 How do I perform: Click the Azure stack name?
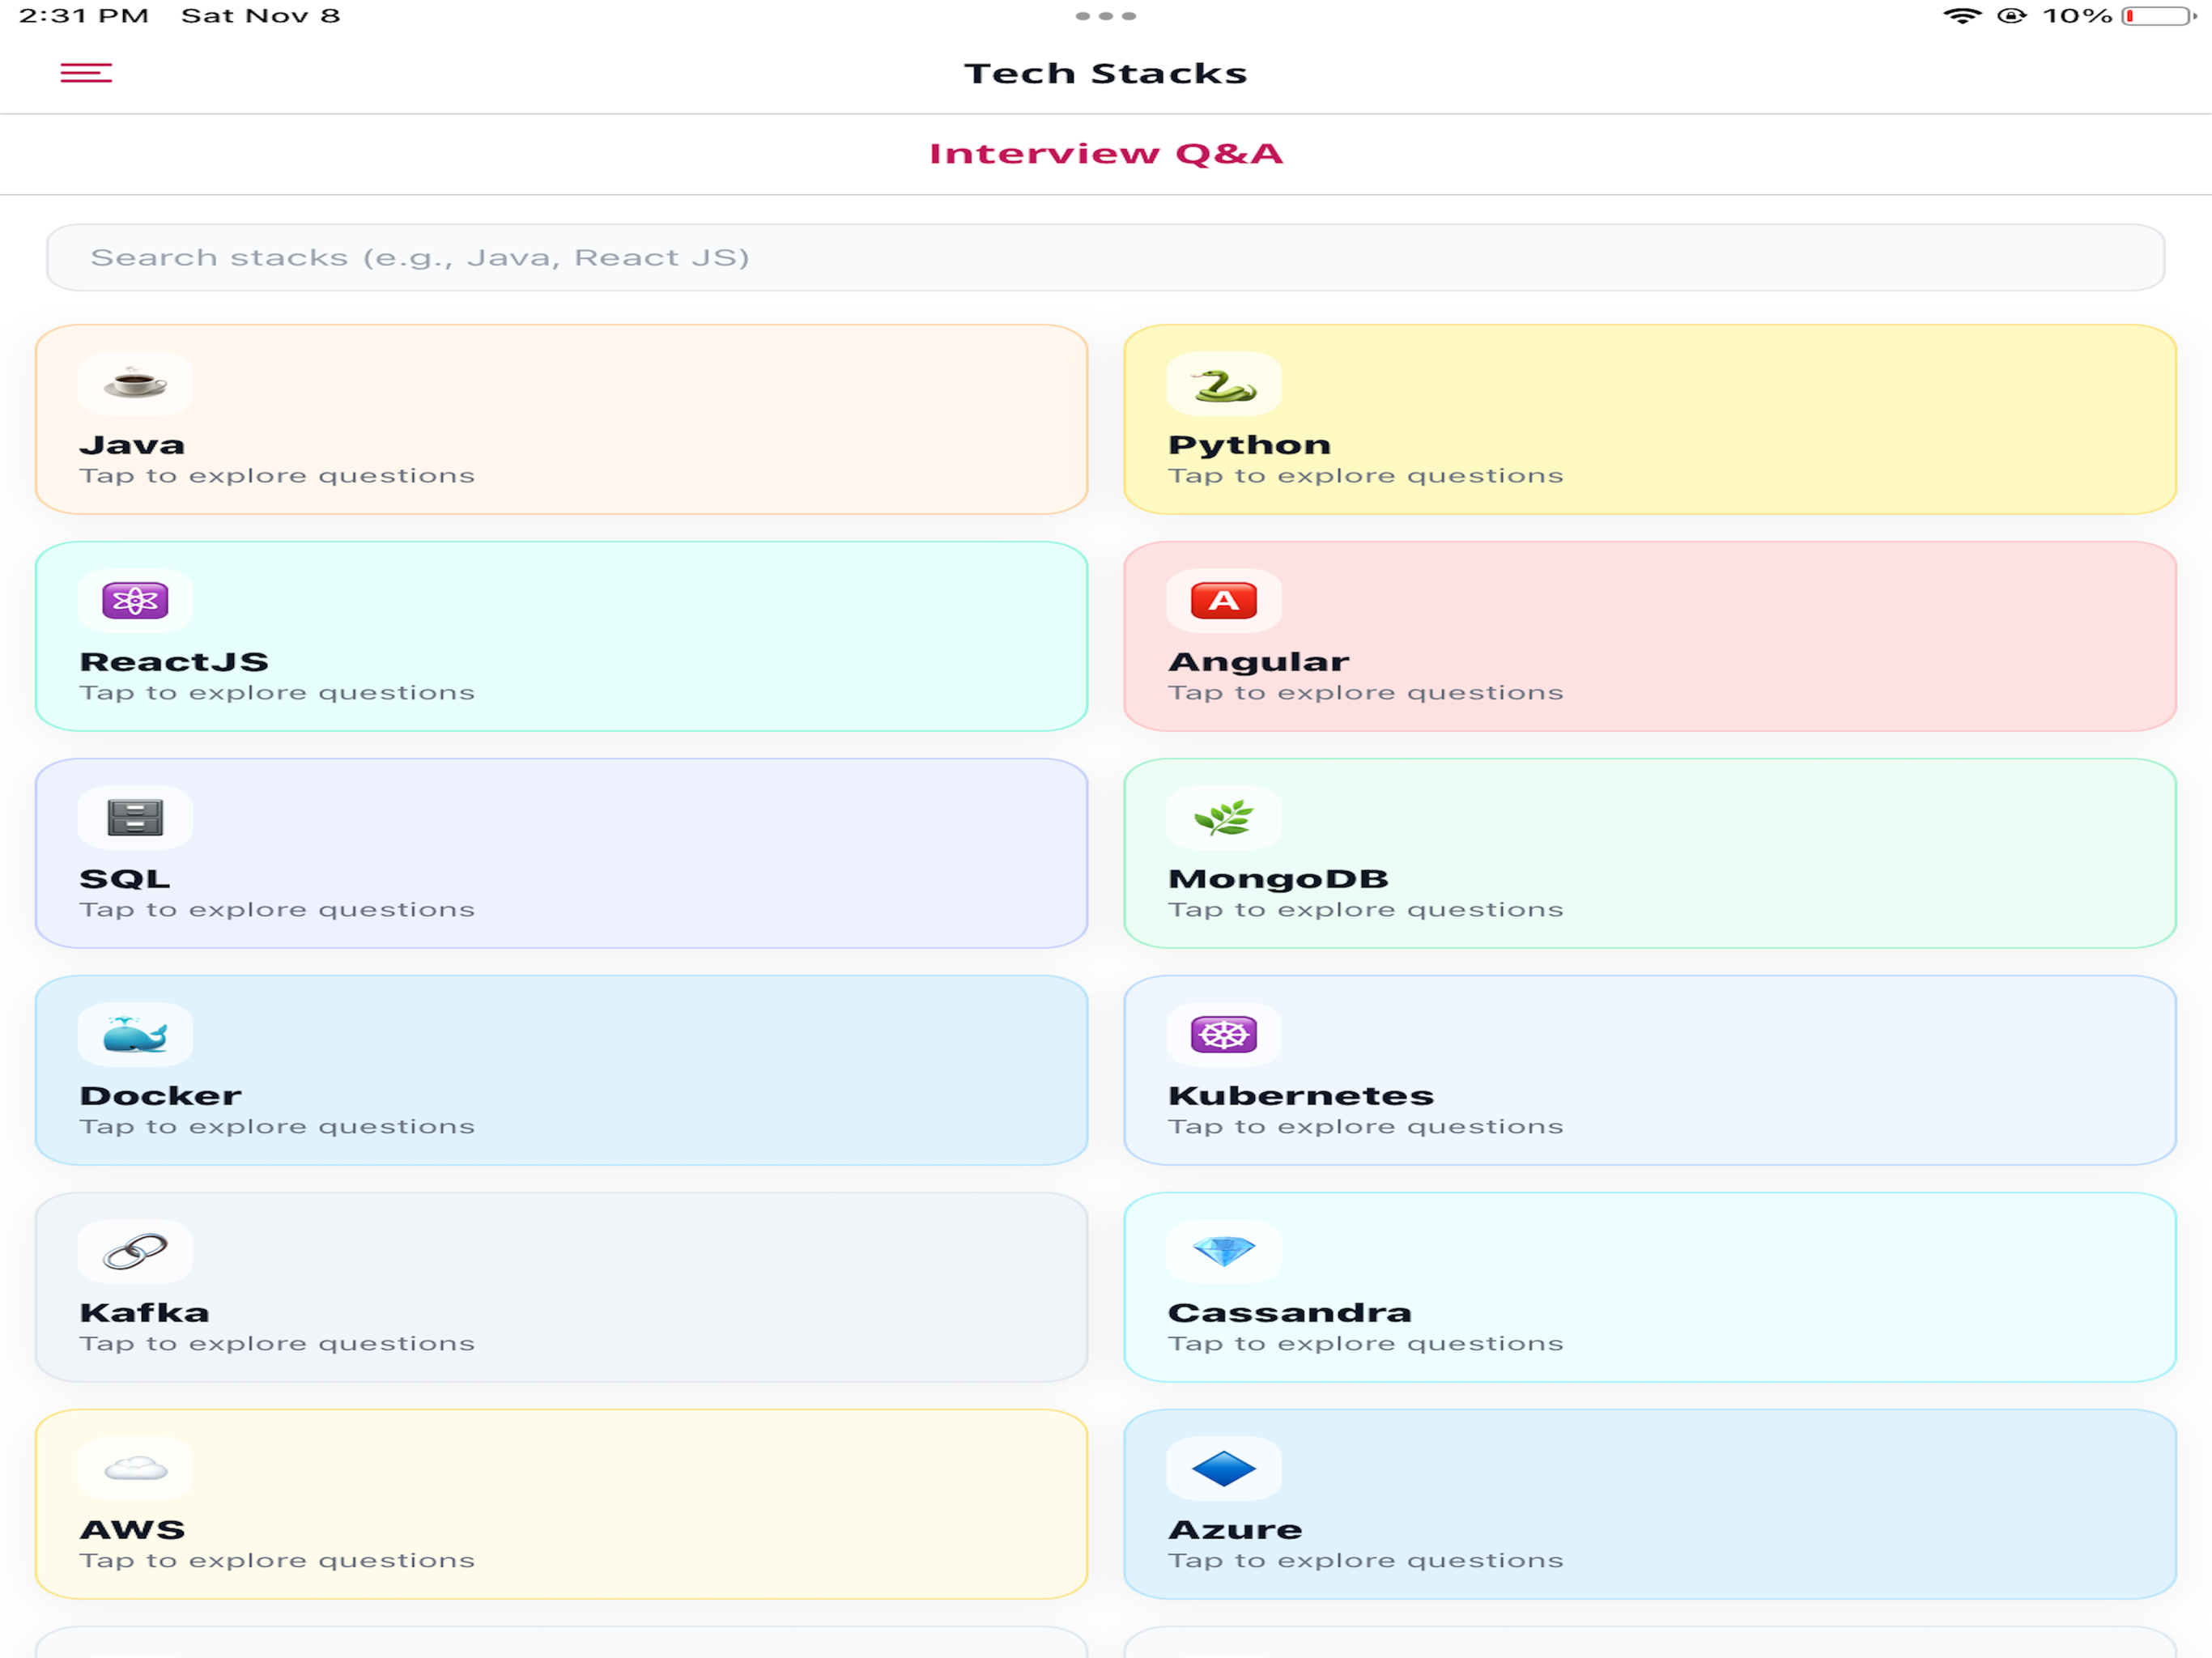[1235, 1530]
